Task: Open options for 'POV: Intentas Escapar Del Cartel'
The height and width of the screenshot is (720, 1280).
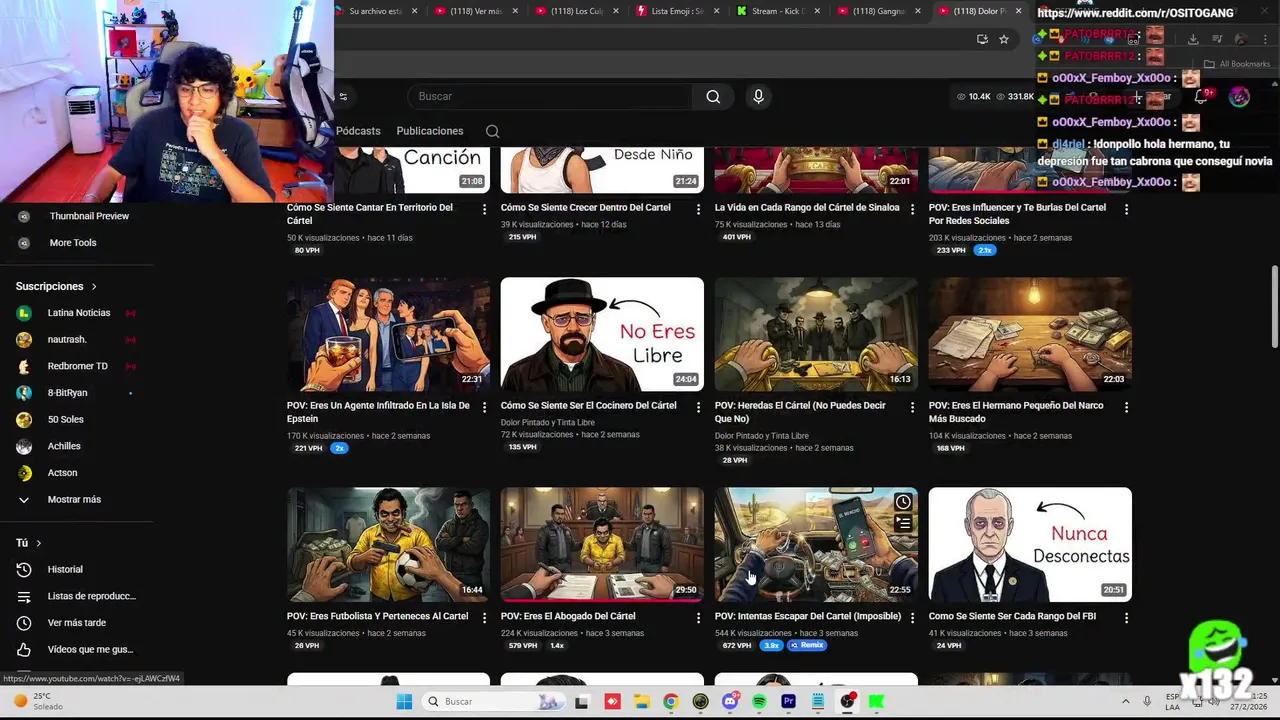Action: click(x=912, y=618)
